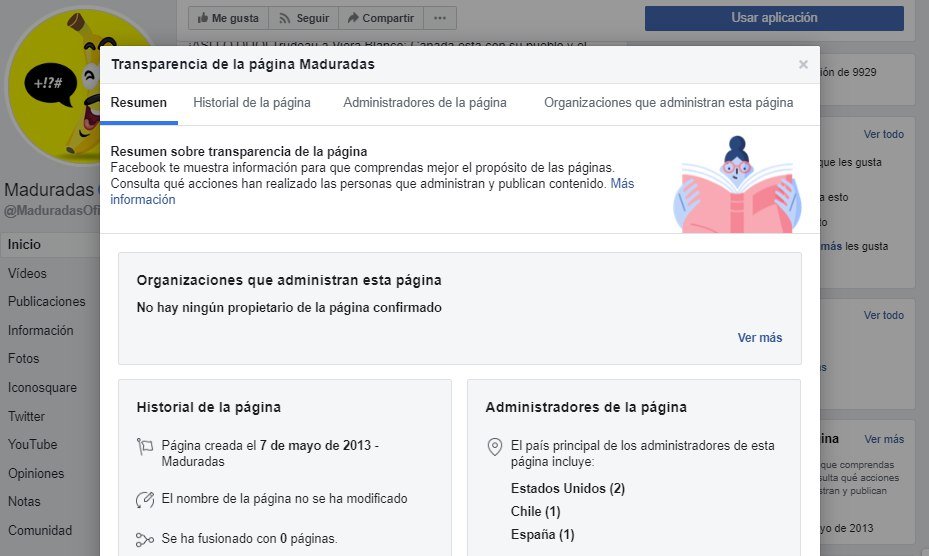The height and width of the screenshot is (556, 929).
Task: Click the Compartir button
Action: click(381, 18)
